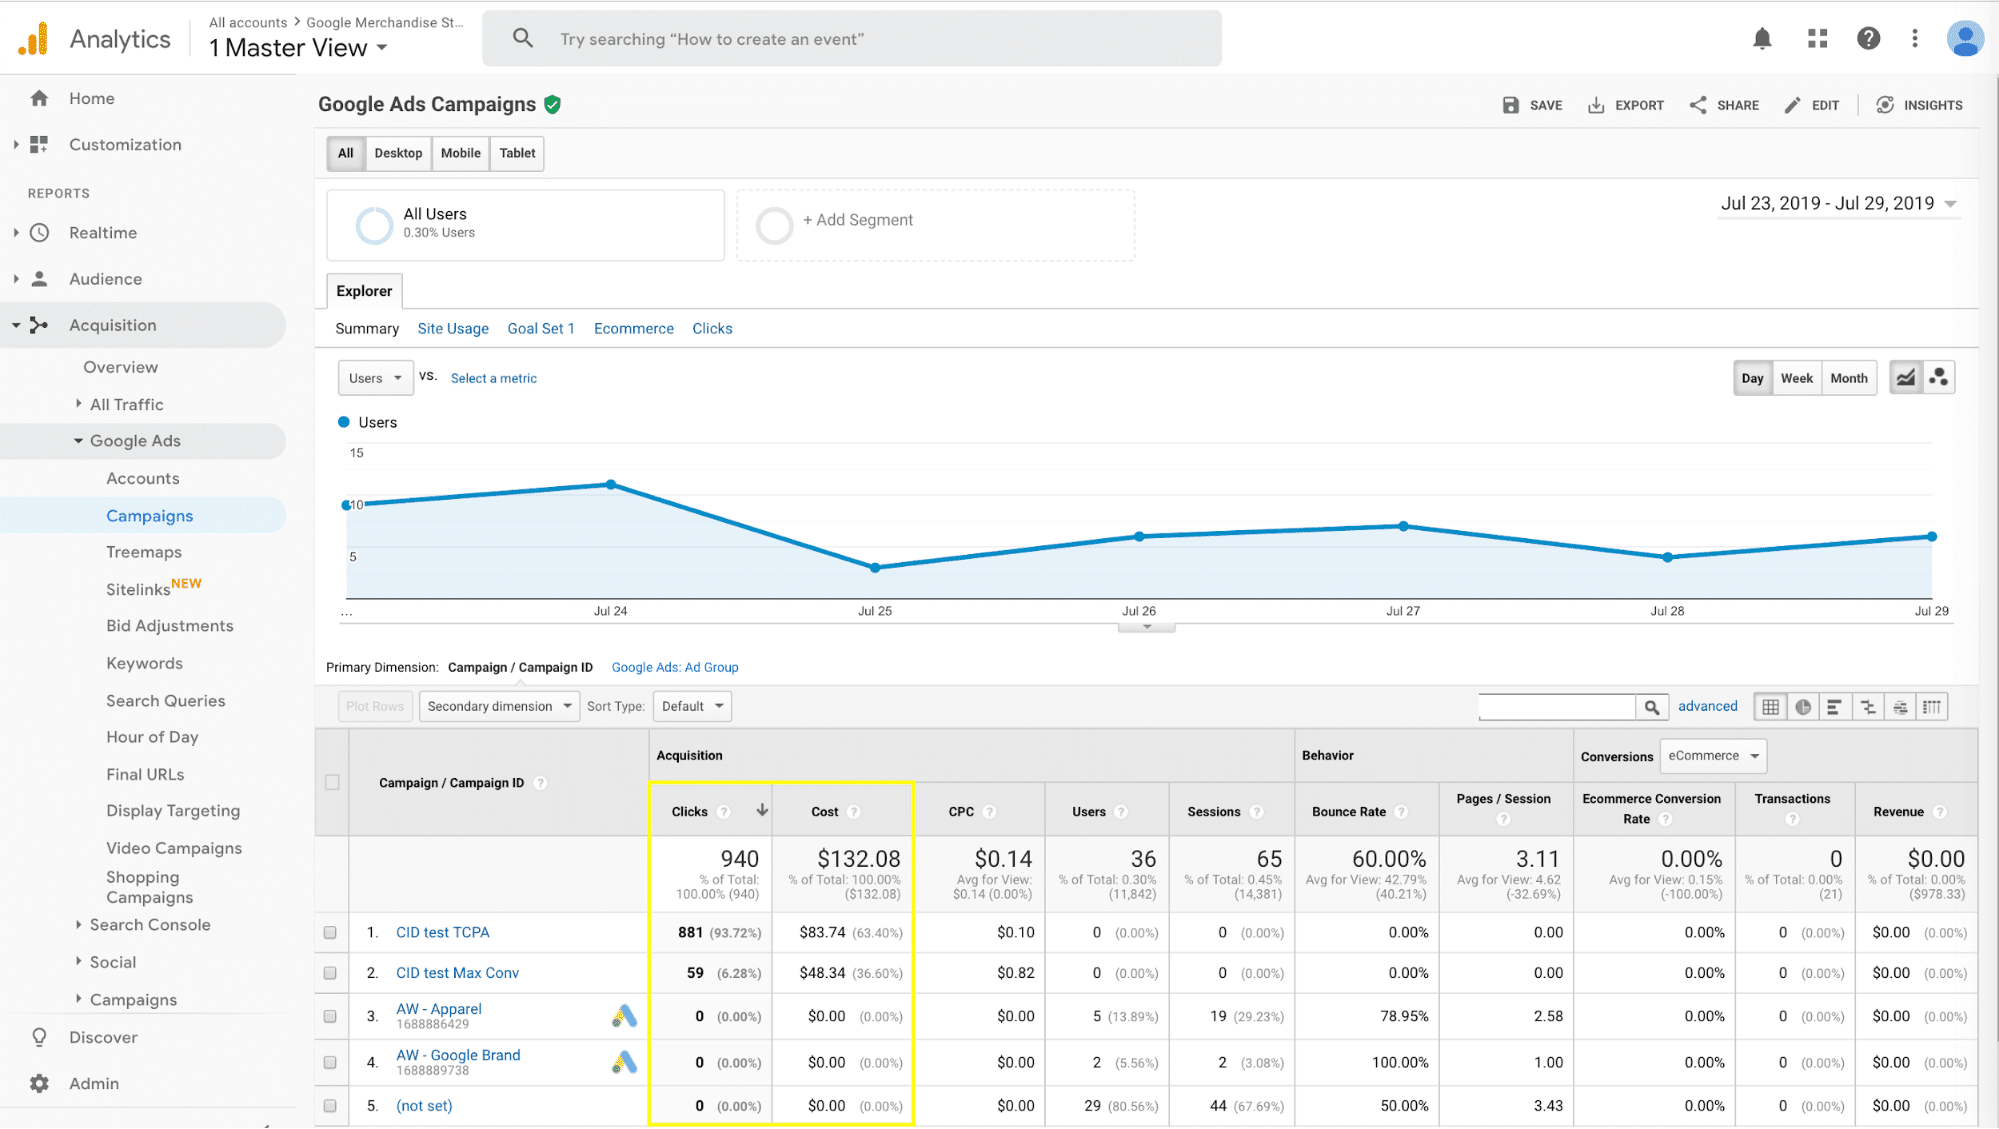Check the AW - Apparel row checkbox

click(x=330, y=1017)
